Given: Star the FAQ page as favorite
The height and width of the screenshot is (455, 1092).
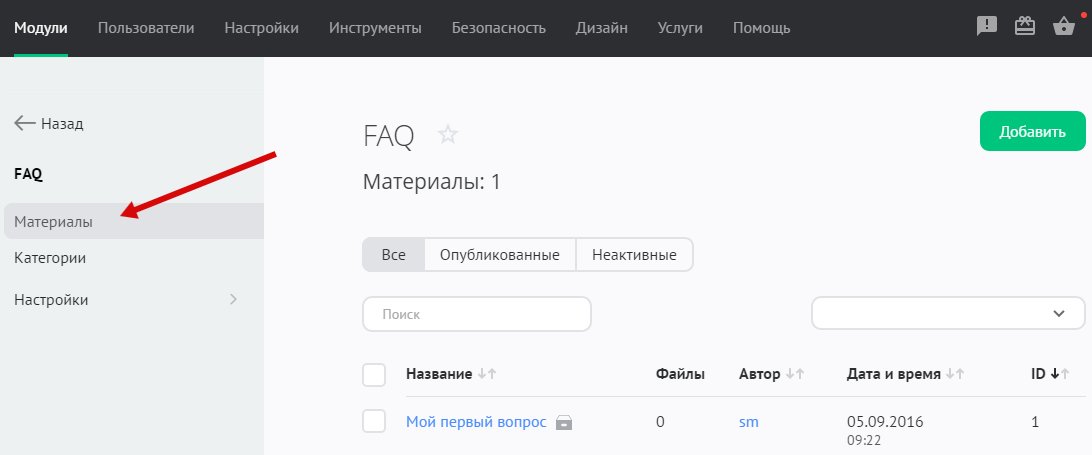Looking at the screenshot, I should coord(448,135).
